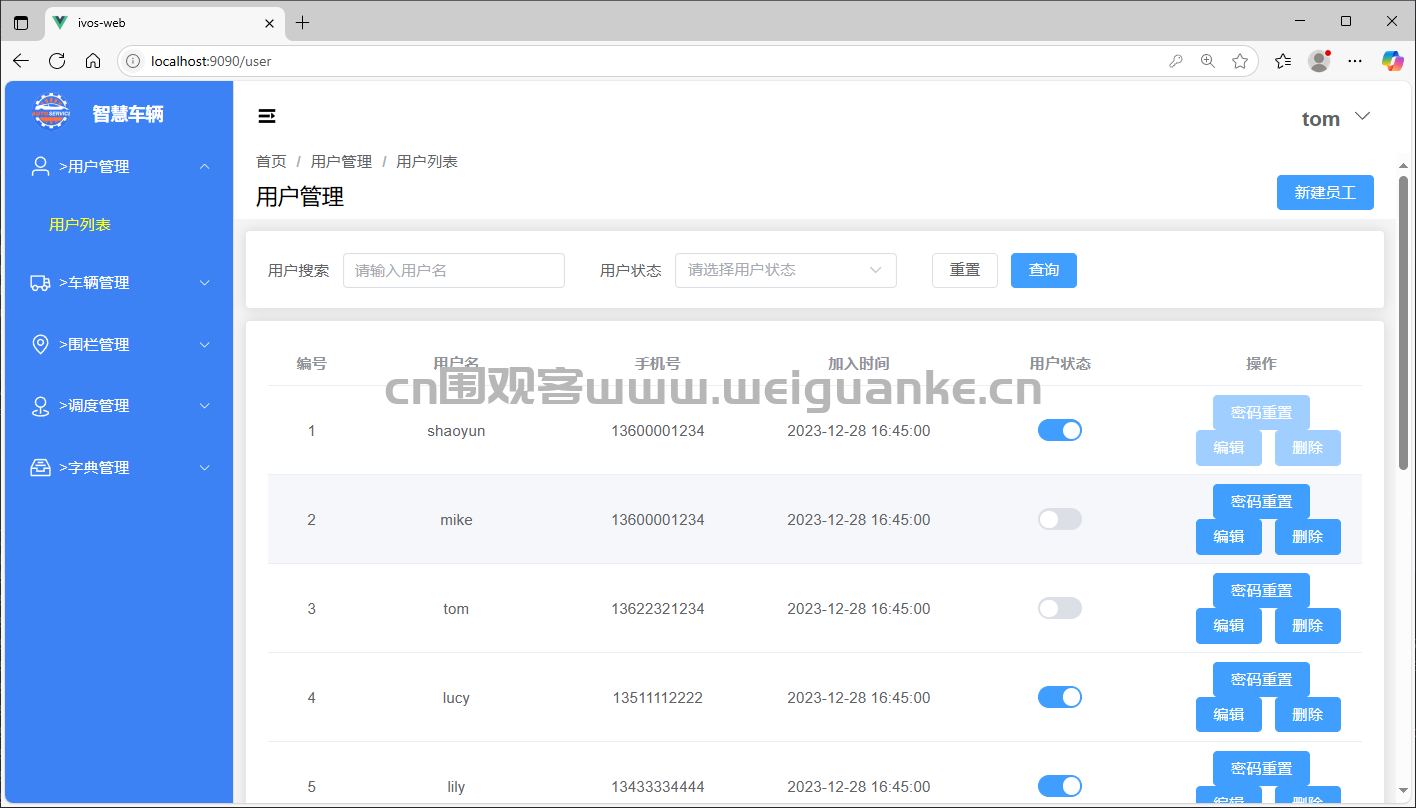Open the tom account dropdown arrow
The height and width of the screenshot is (808, 1416).
[x=1362, y=117]
